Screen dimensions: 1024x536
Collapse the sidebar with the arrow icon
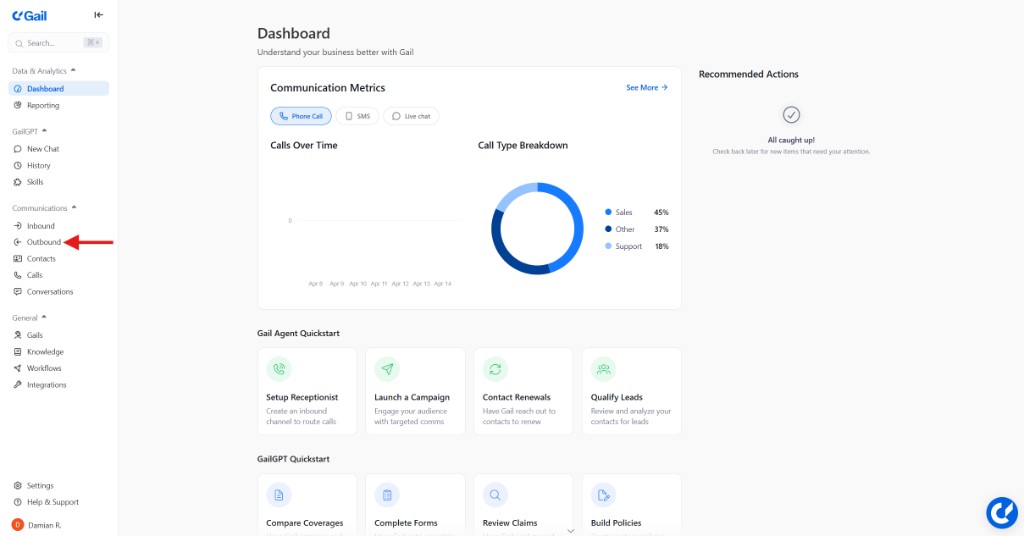(x=98, y=15)
